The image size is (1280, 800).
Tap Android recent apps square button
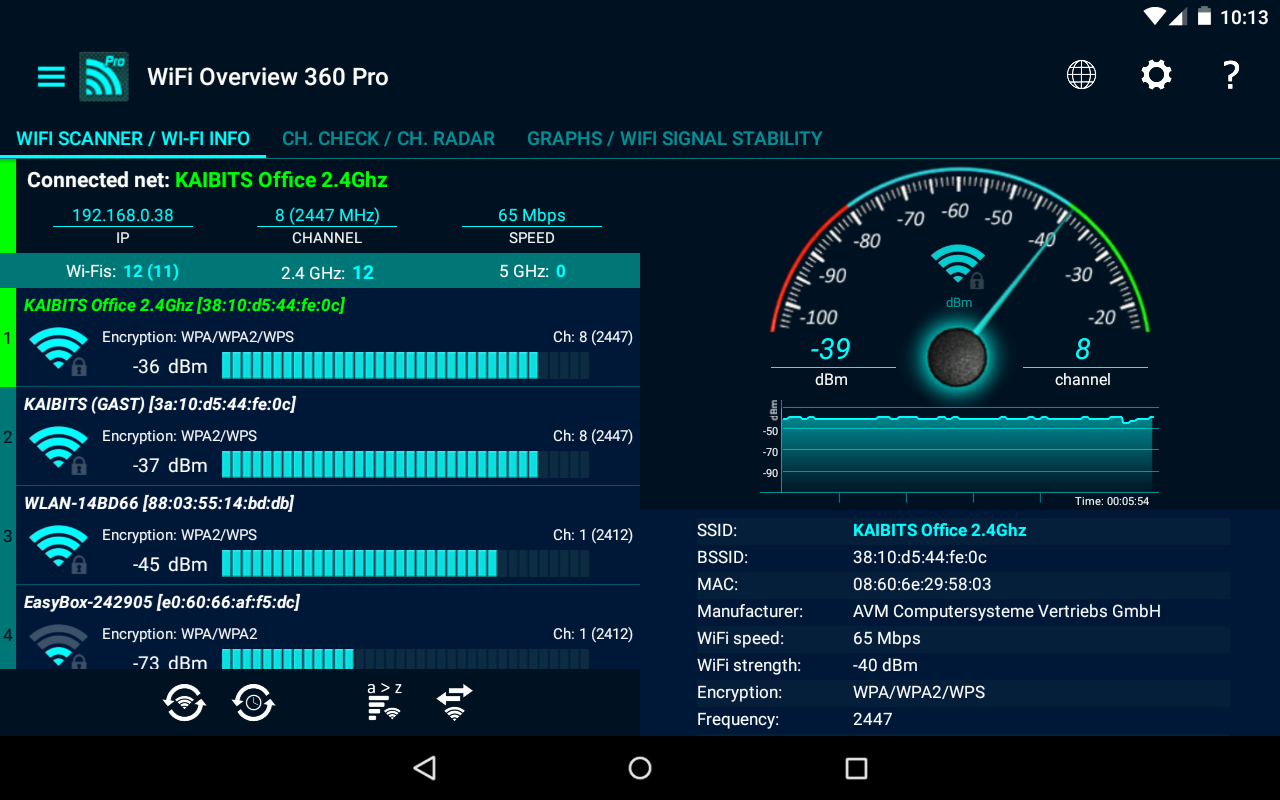pyautogui.click(x=856, y=768)
